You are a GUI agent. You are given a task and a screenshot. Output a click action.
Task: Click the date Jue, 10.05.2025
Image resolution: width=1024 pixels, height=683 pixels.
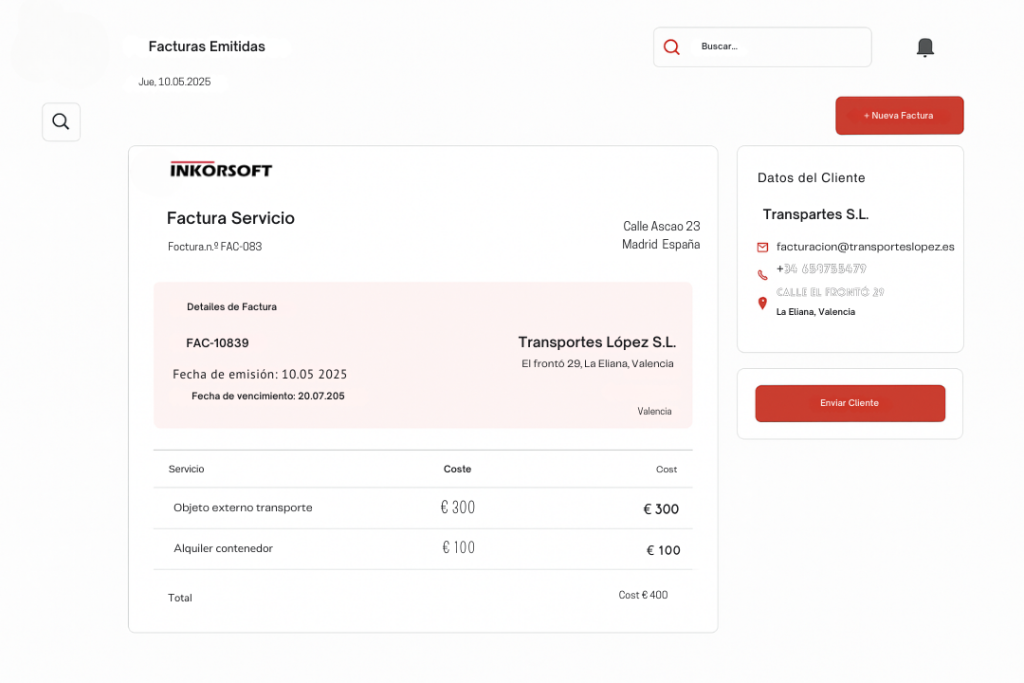[x=175, y=82]
